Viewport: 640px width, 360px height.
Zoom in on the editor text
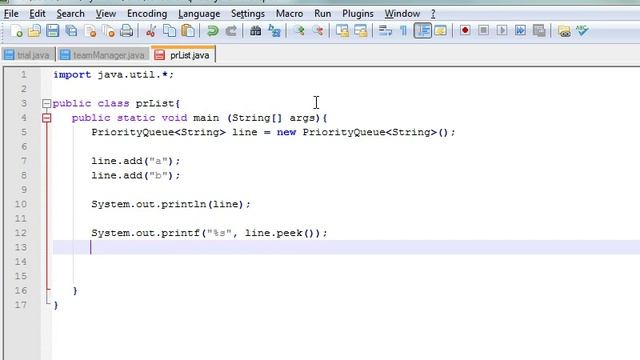(299, 31)
